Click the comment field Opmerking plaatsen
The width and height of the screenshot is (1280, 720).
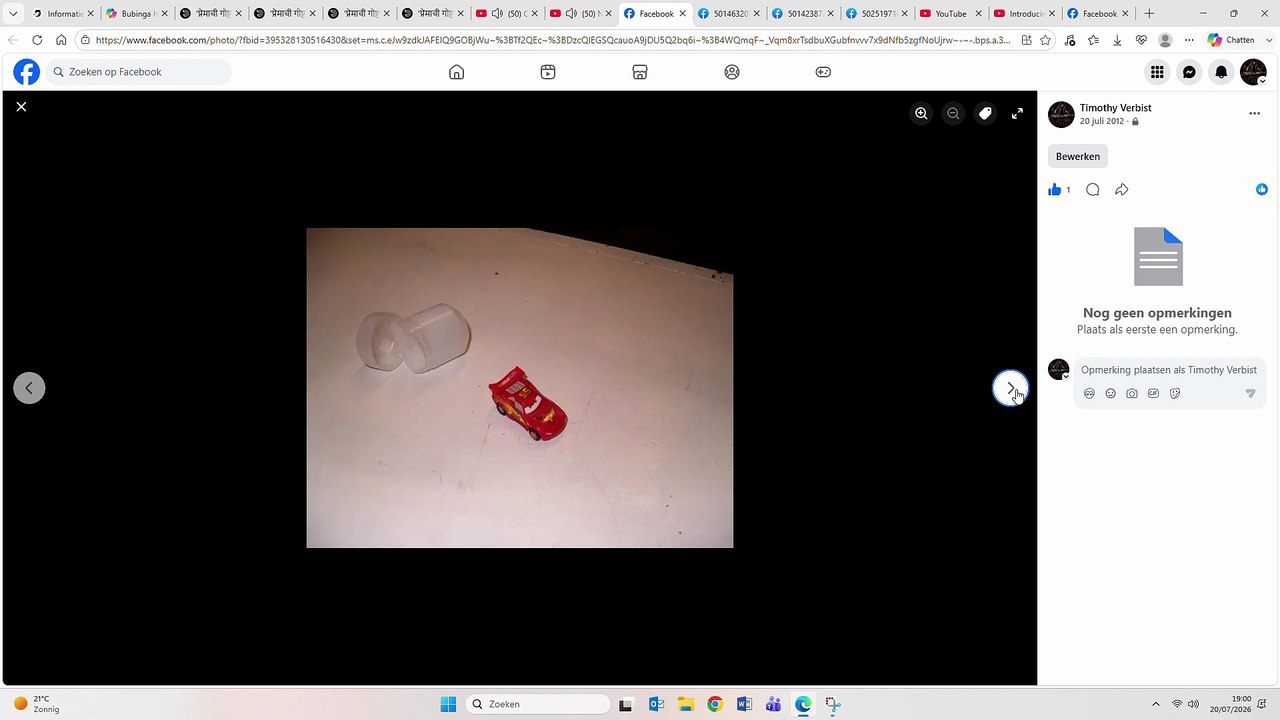[1169, 370]
